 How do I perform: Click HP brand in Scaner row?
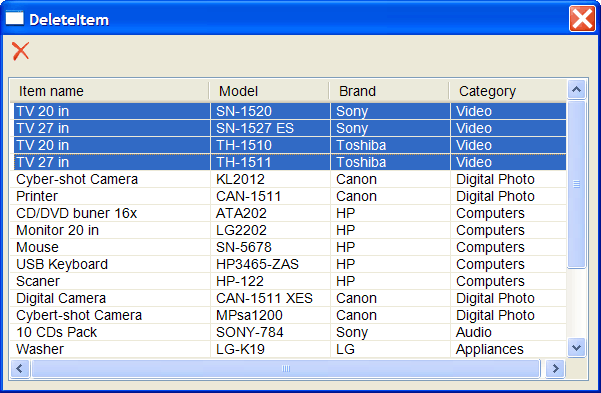coord(390,281)
